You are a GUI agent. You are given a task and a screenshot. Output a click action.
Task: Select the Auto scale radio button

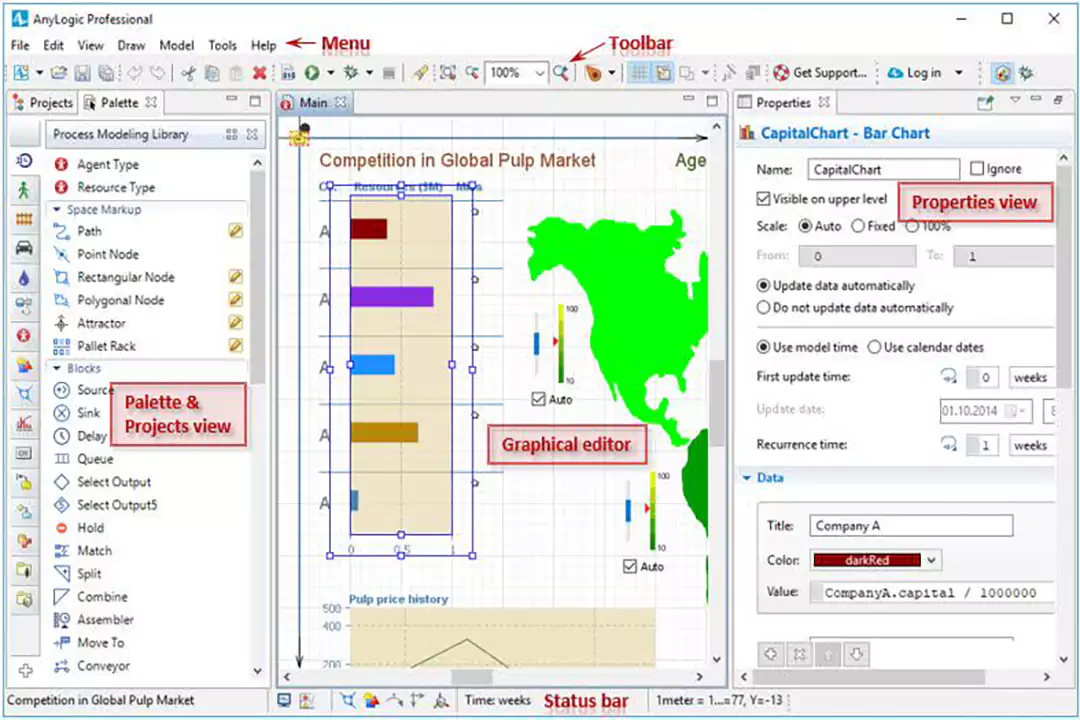pyautogui.click(x=804, y=226)
